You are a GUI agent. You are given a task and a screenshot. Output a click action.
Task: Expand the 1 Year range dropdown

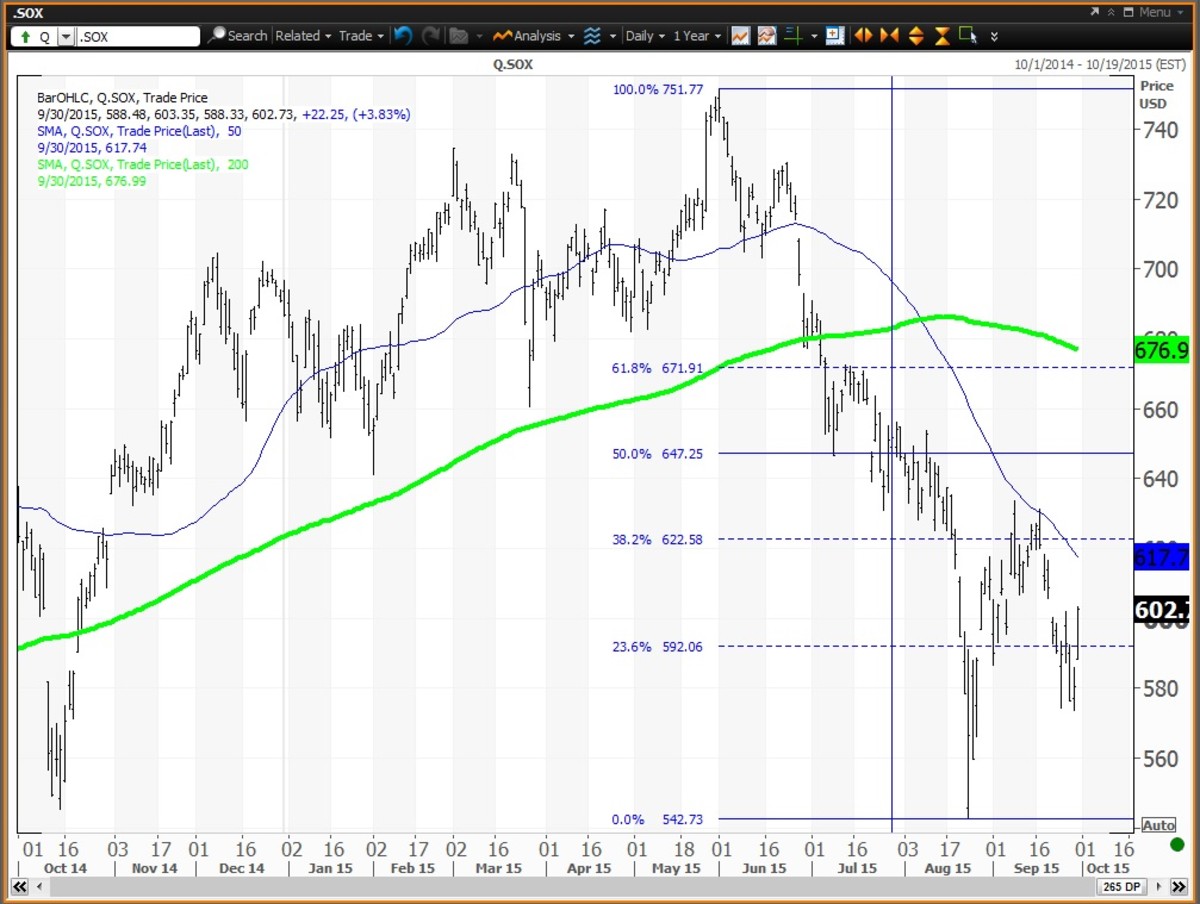click(697, 36)
